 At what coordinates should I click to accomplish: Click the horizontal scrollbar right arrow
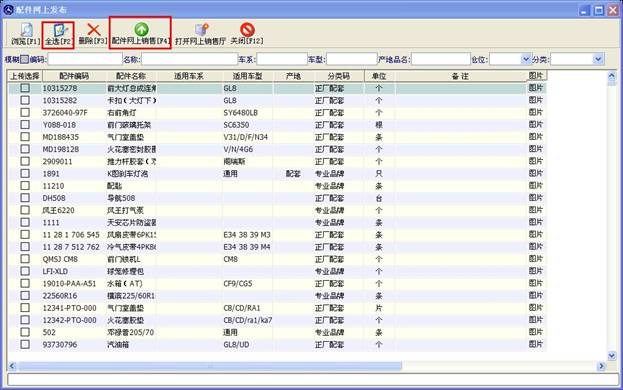[601, 366]
